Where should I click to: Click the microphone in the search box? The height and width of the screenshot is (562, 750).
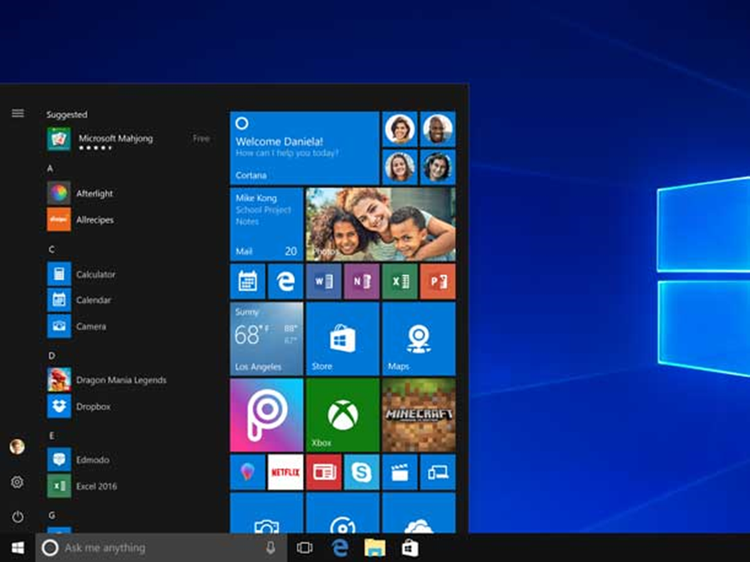pos(270,548)
